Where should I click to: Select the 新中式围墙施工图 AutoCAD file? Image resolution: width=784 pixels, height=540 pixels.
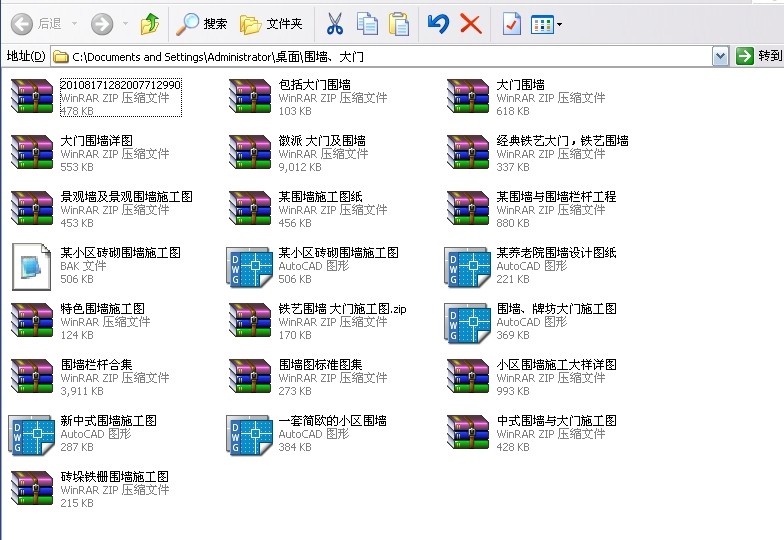(108, 421)
